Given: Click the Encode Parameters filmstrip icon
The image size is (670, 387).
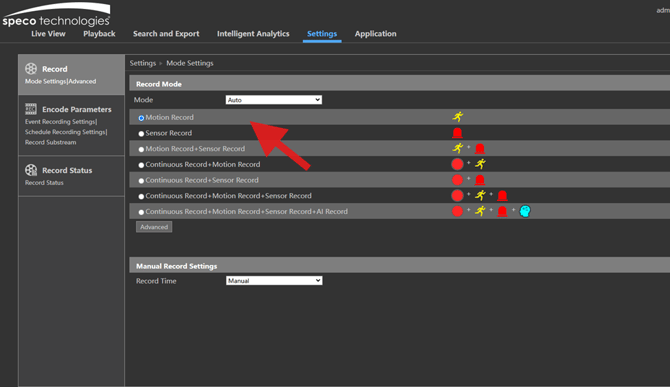Looking at the screenshot, I should pos(31,109).
